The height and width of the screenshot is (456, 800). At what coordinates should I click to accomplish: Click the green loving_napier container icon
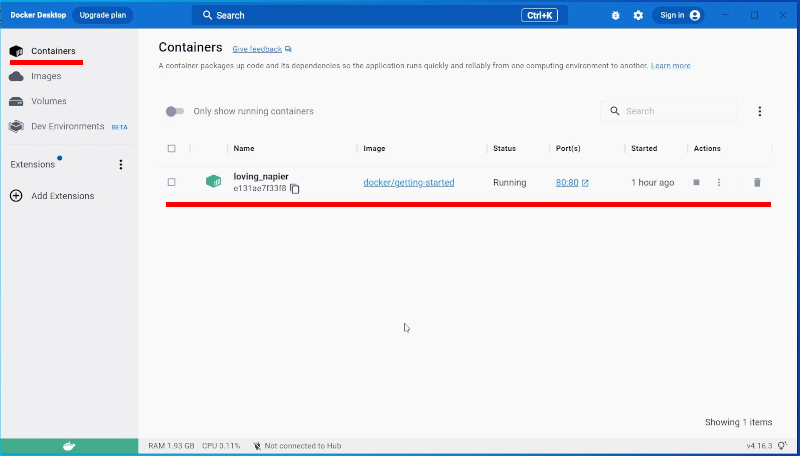click(213, 181)
